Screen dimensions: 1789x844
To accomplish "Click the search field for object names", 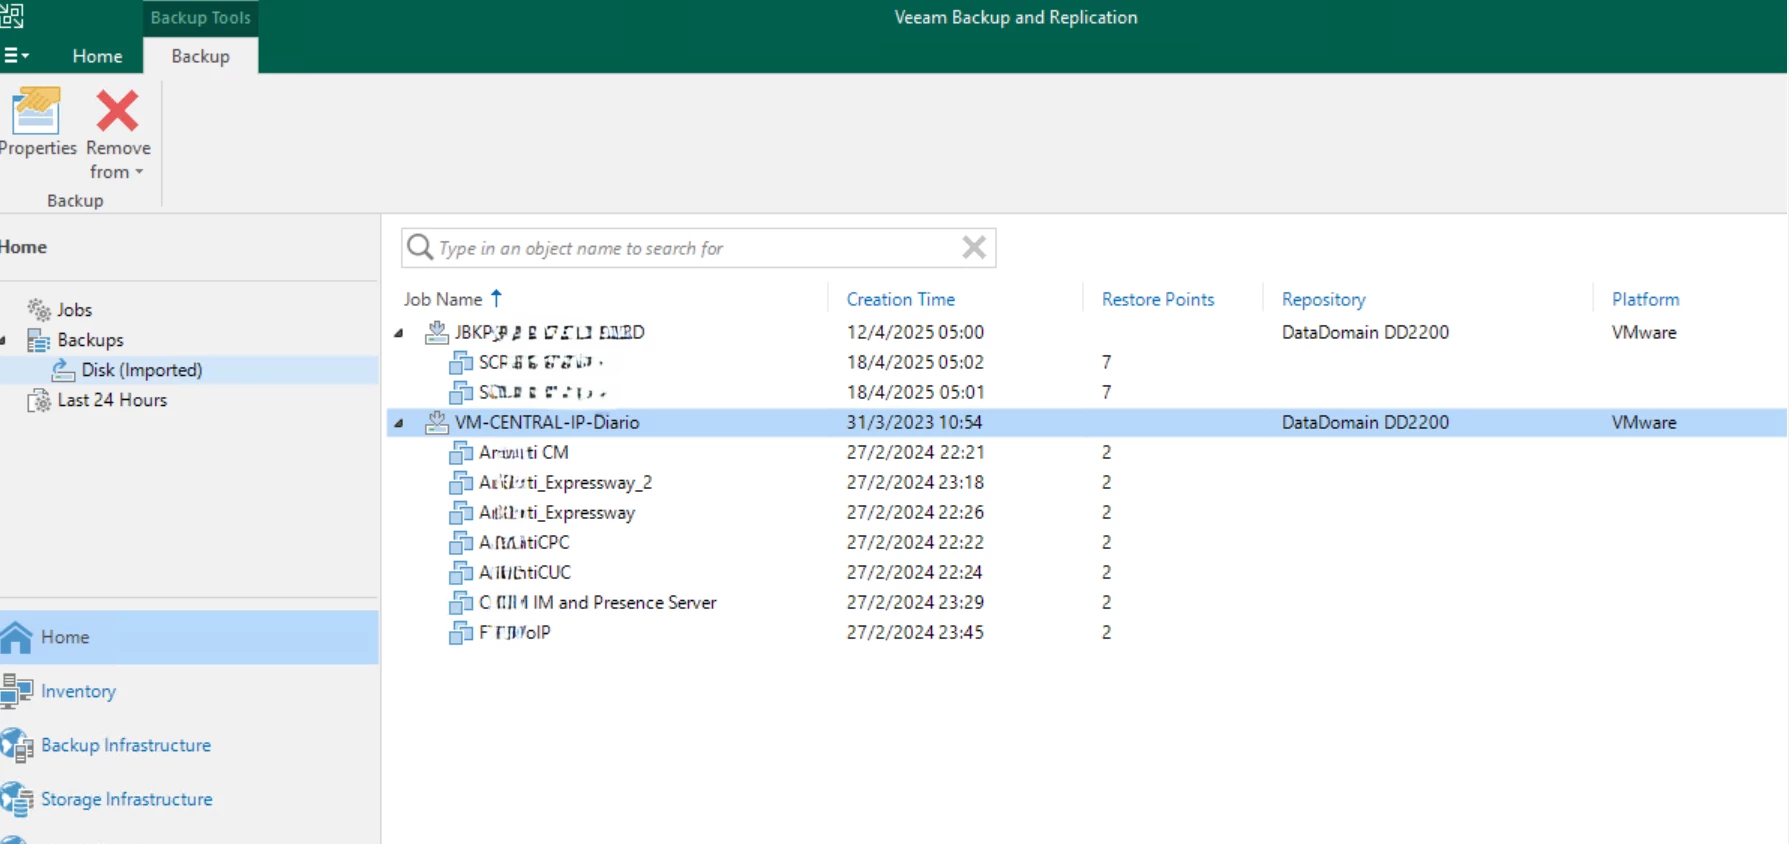I will click(x=698, y=248).
